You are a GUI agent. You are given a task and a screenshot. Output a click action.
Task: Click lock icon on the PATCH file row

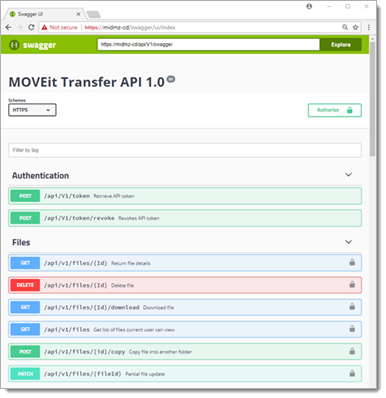point(352,373)
